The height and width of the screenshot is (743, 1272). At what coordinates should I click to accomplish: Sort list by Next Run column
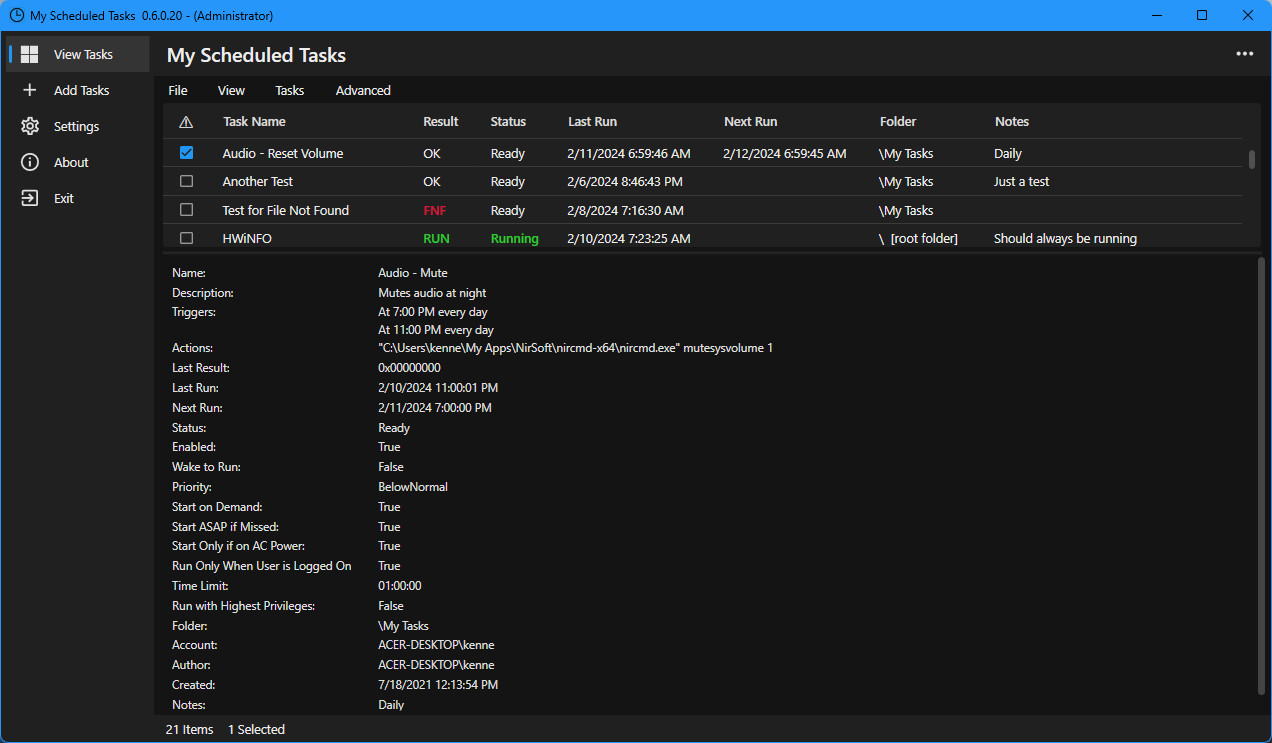(x=750, y=121)
